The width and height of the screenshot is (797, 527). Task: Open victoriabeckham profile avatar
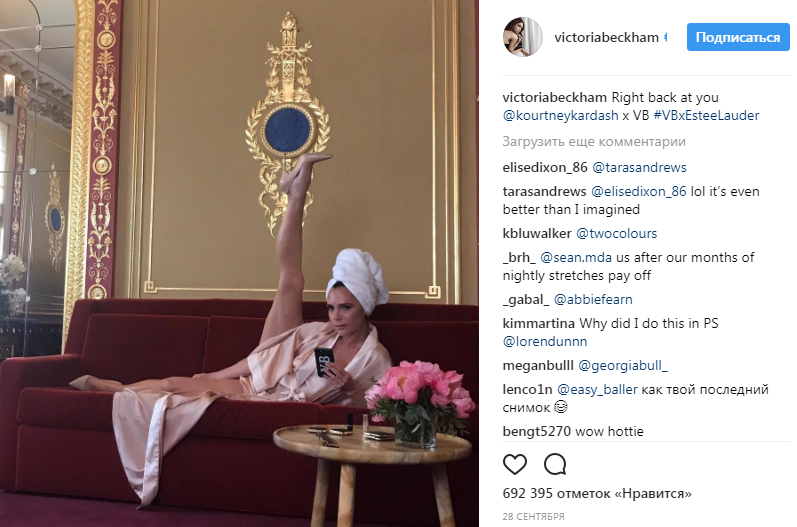(x=523, y=37)
